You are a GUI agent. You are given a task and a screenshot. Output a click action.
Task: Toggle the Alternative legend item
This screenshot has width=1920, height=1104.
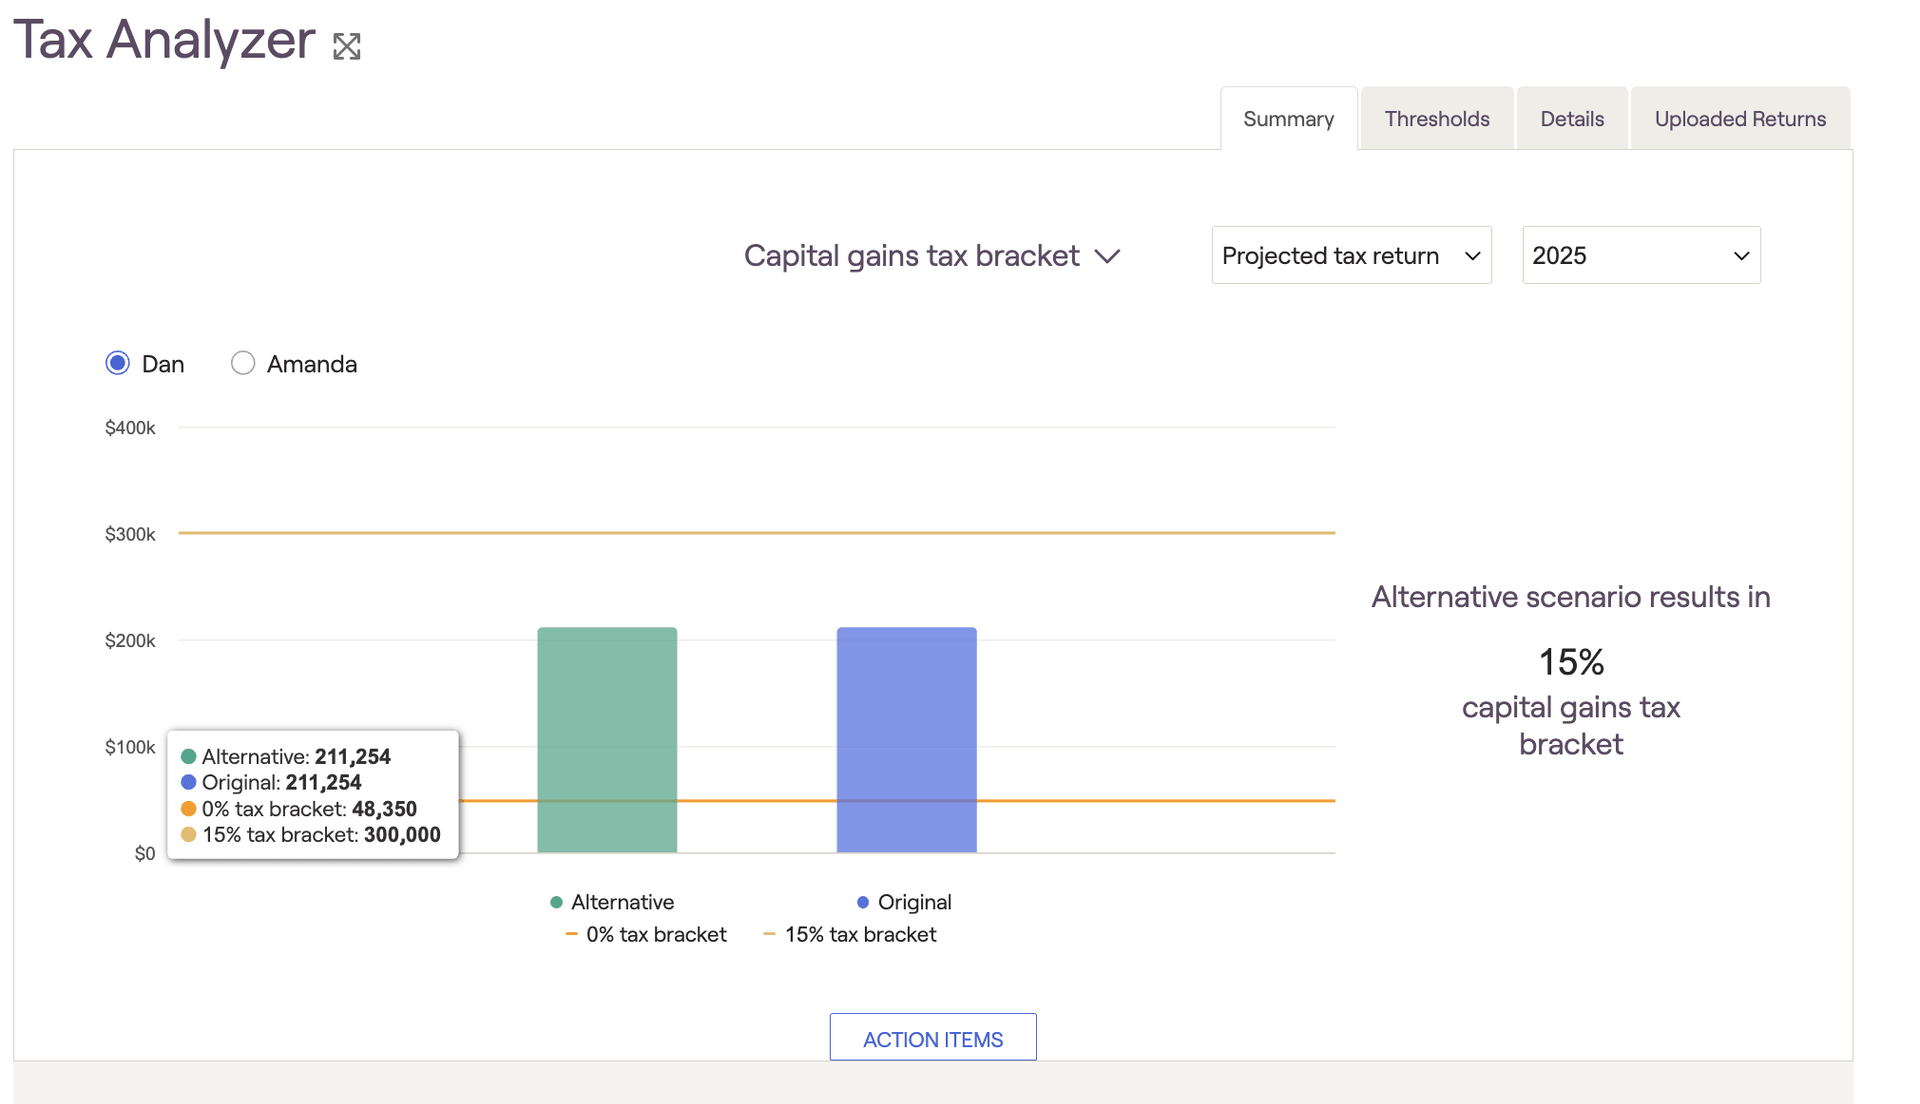point(612,902)
